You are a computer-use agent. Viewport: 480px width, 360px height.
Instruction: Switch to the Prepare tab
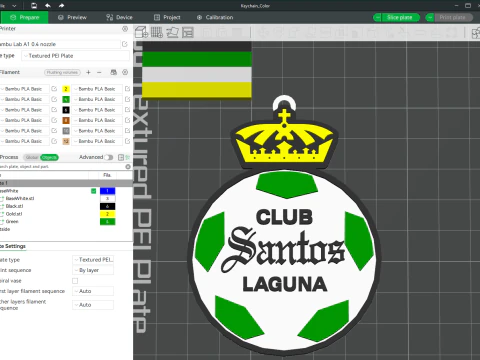click(24, 17)
